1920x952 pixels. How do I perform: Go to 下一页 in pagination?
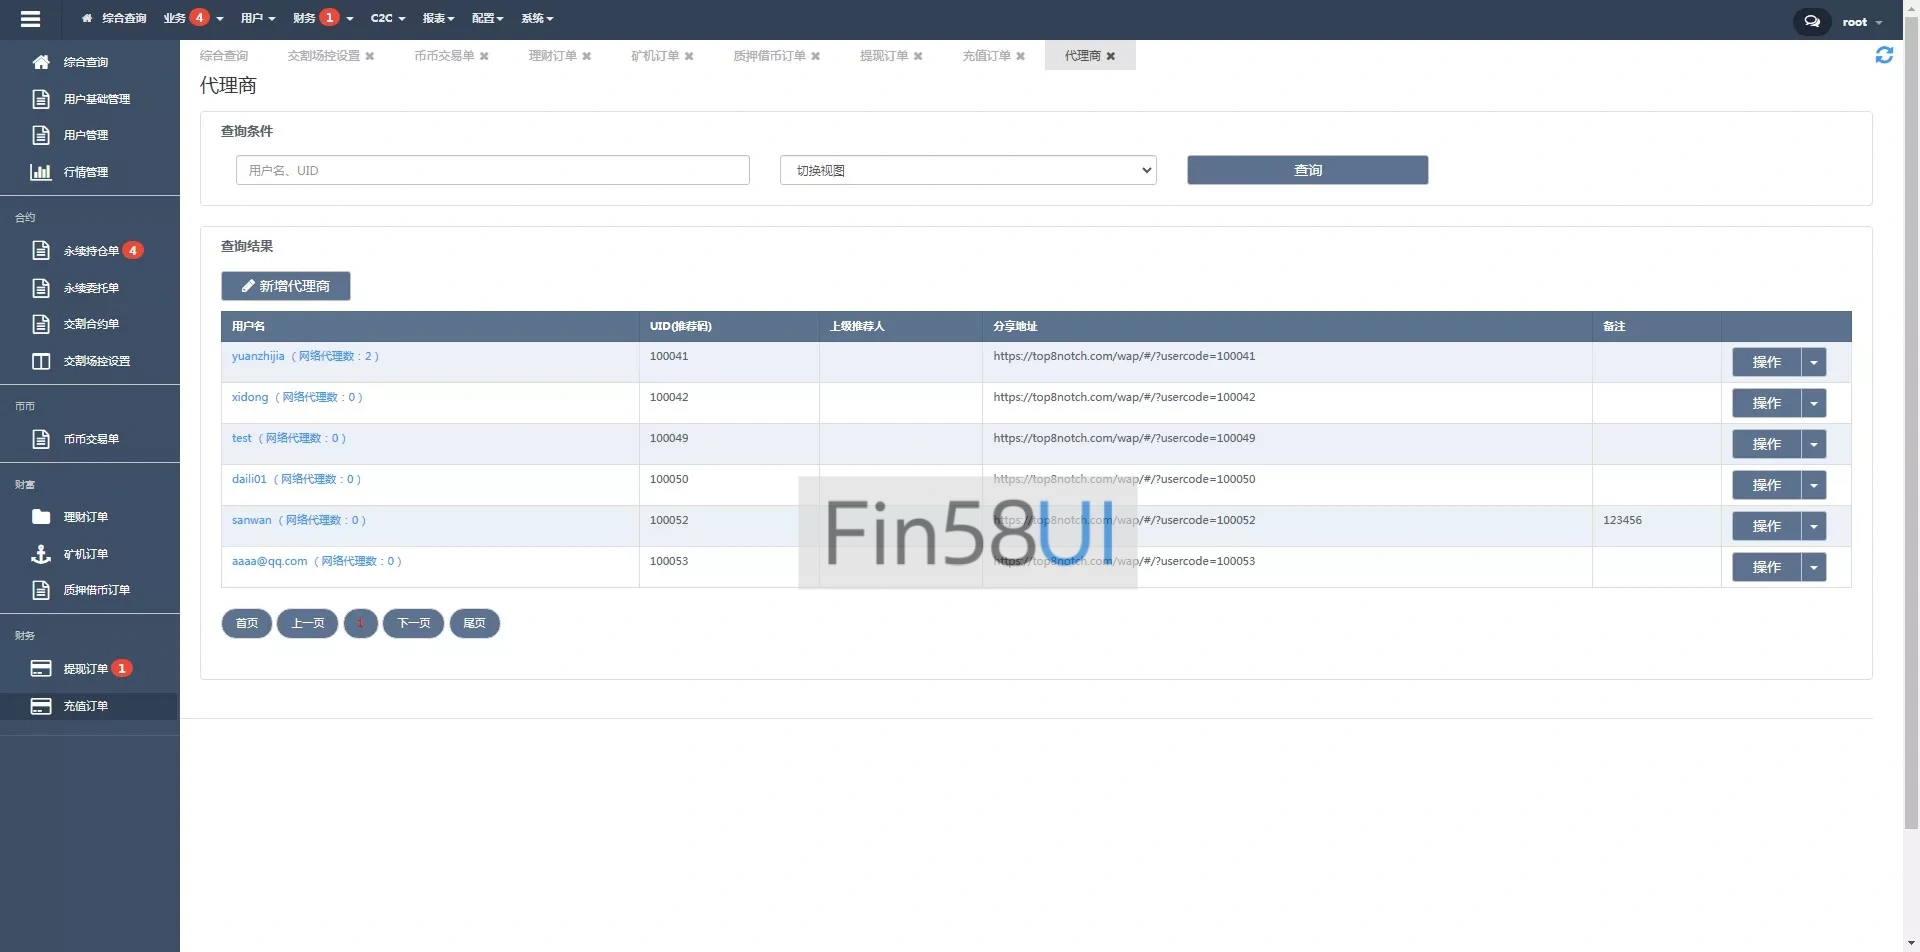(x=413, y=623)
